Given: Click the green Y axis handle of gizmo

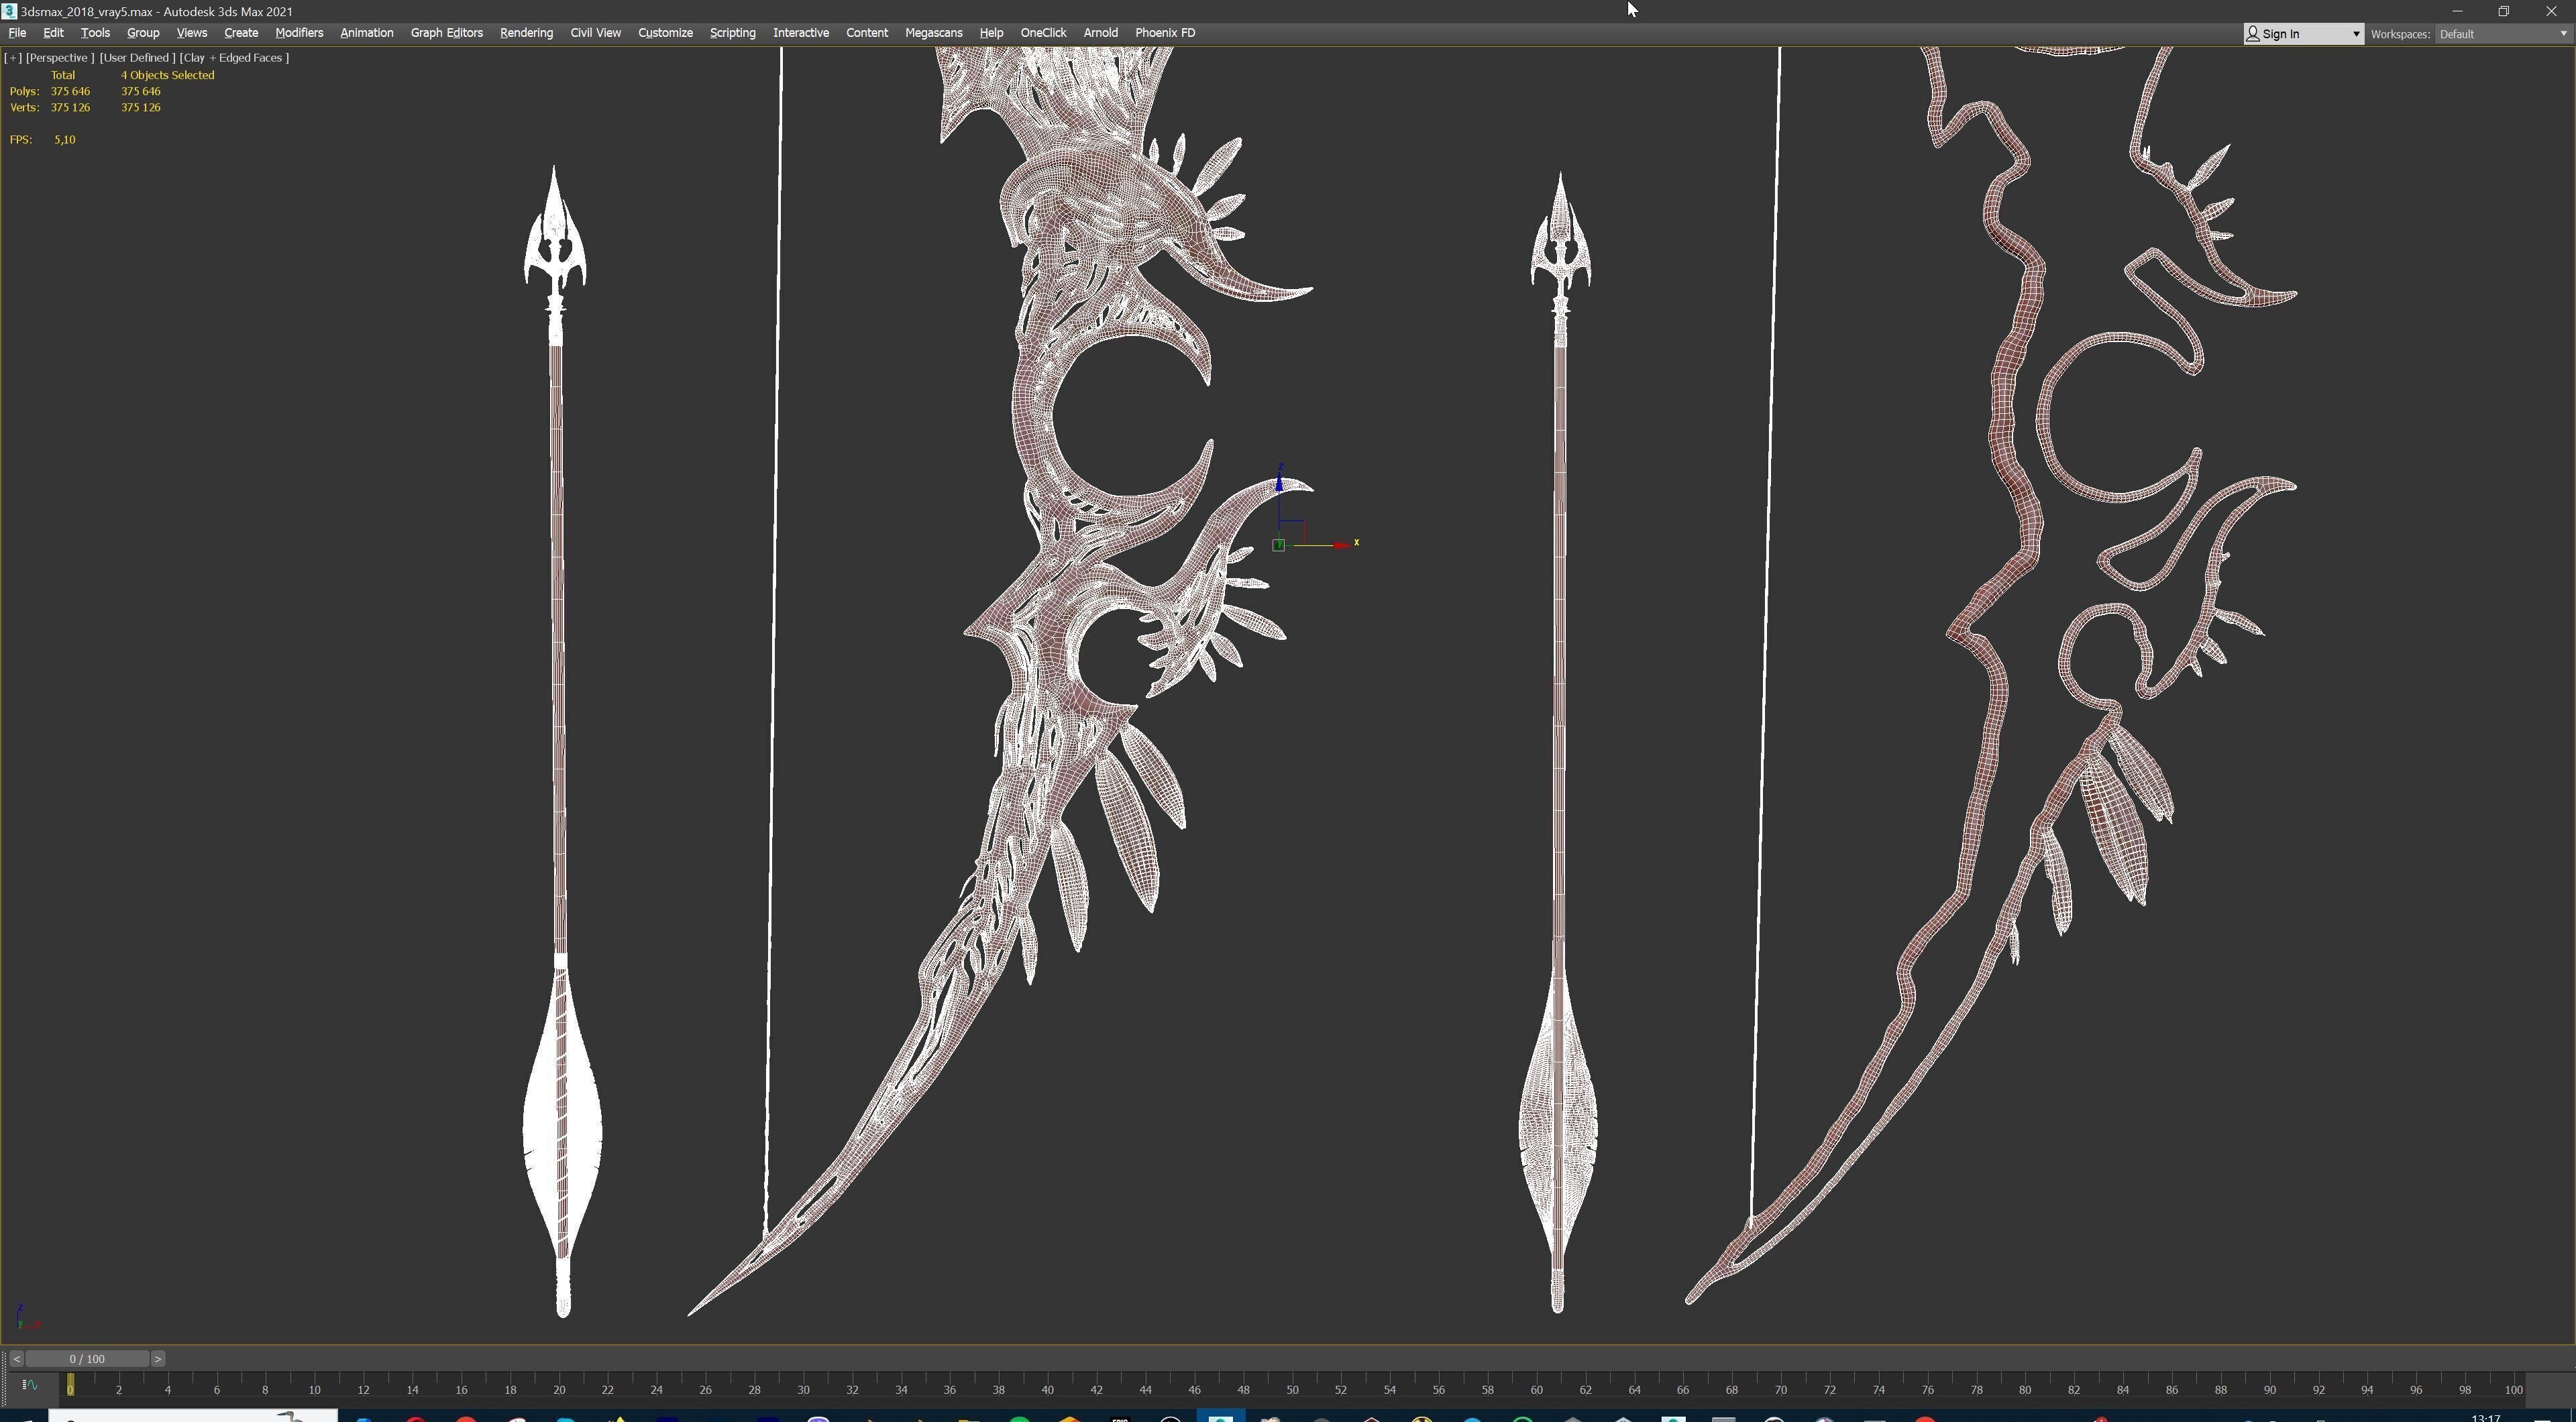Looking at the screenshot, I should click(x=1278, y=545).
